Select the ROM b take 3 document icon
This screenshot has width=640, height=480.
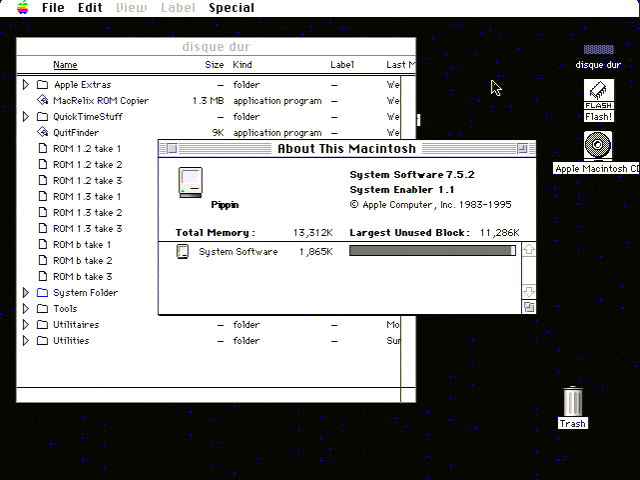[42, 276]
